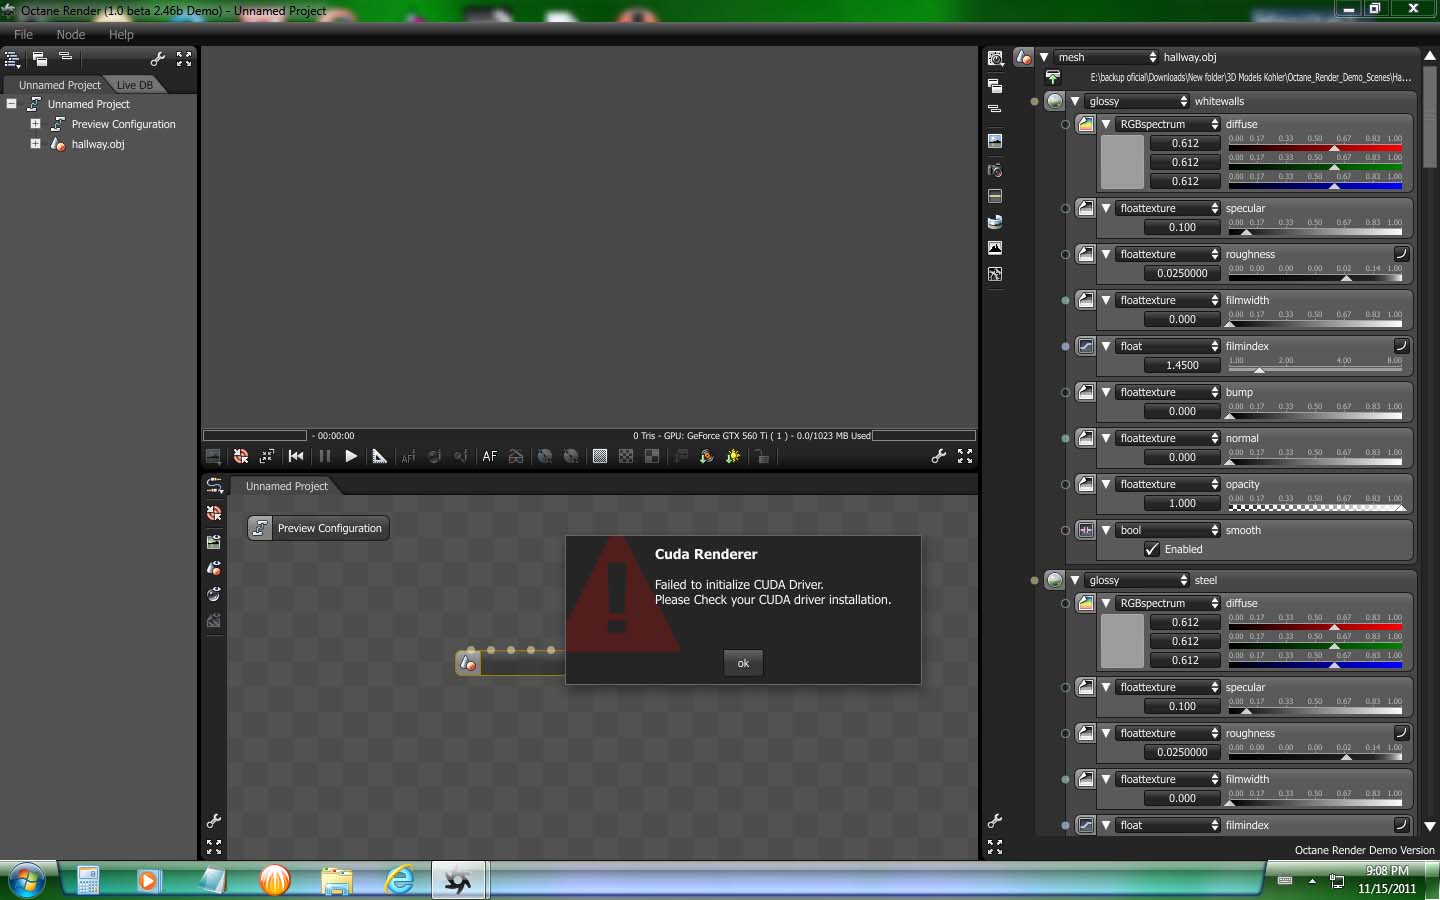
Task: Open the mesh node type dropdown
Action: pos(1108,57)
